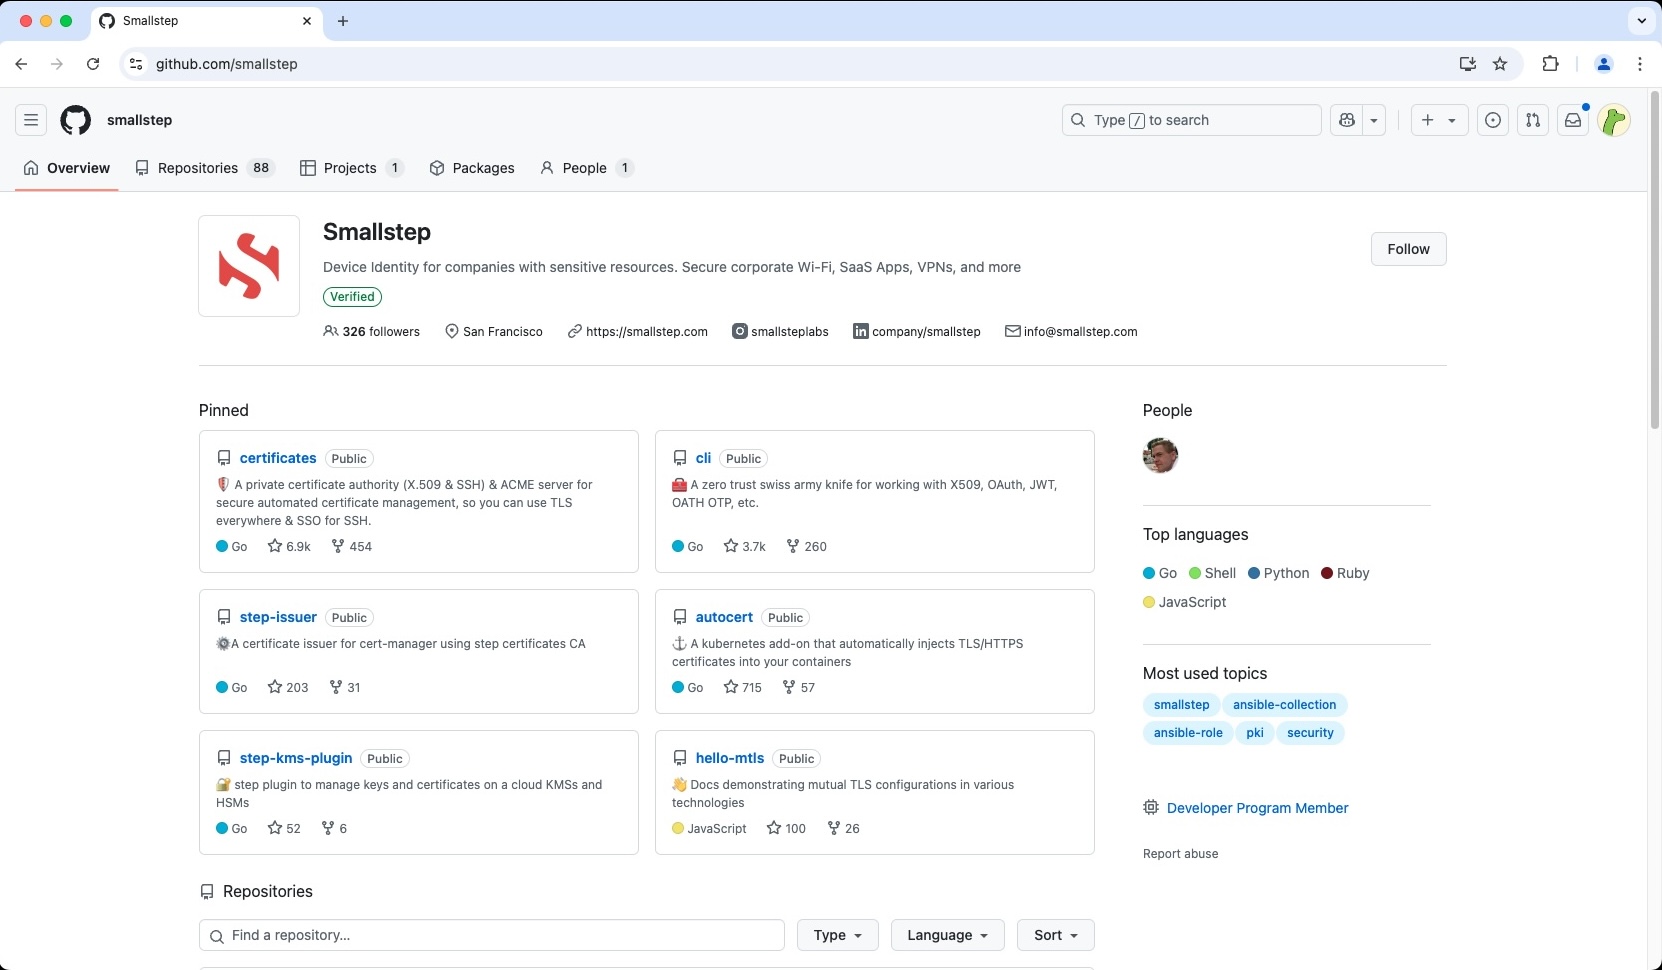Image resolution: width=1662 pixels, height=970 pixels.
Task: Open smallsteplabs social link
Action: [789, 332]
